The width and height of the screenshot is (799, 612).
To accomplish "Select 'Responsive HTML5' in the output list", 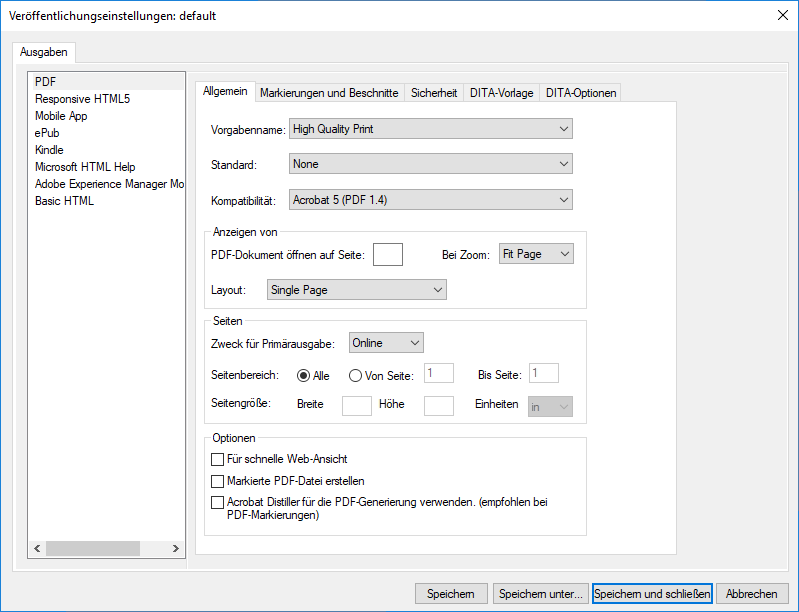I will [82, 99].
